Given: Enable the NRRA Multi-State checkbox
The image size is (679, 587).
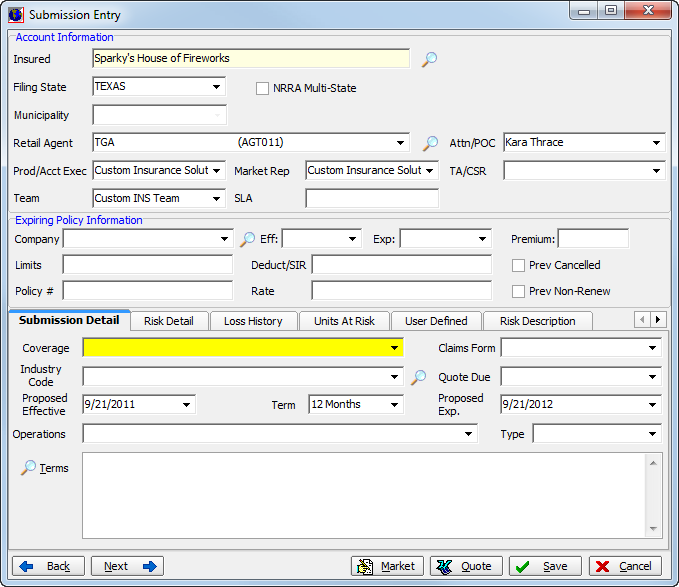Looking at the screenshot, I should click(x=263, y=88).
